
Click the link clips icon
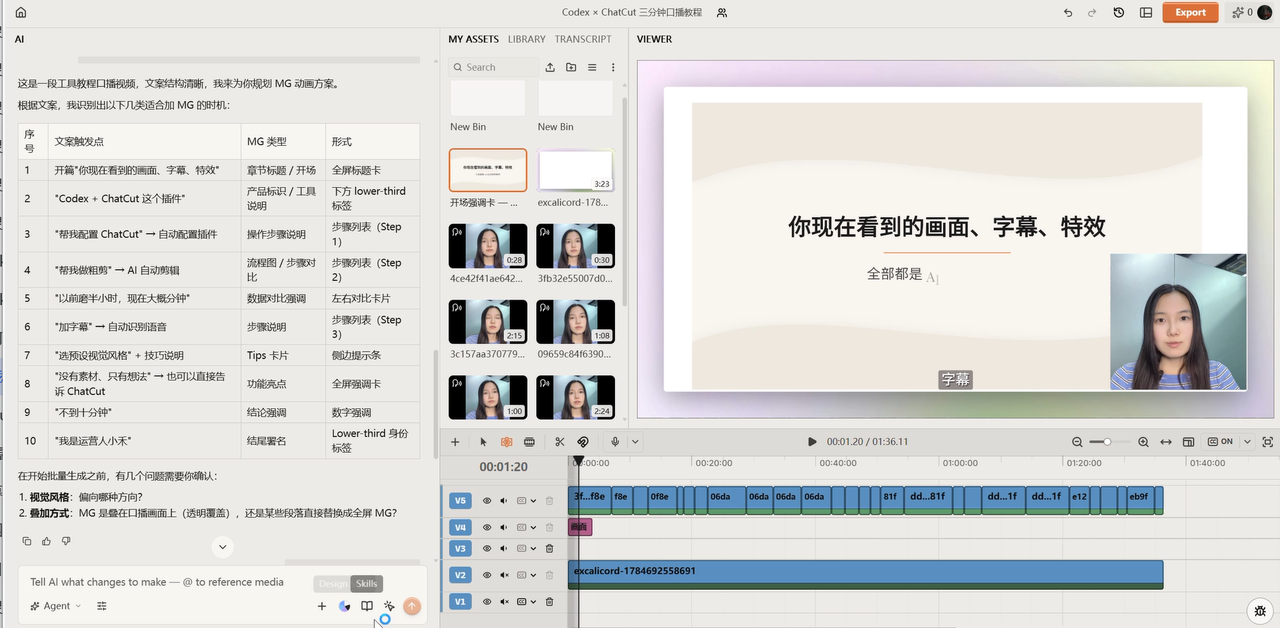coord(583,442)
